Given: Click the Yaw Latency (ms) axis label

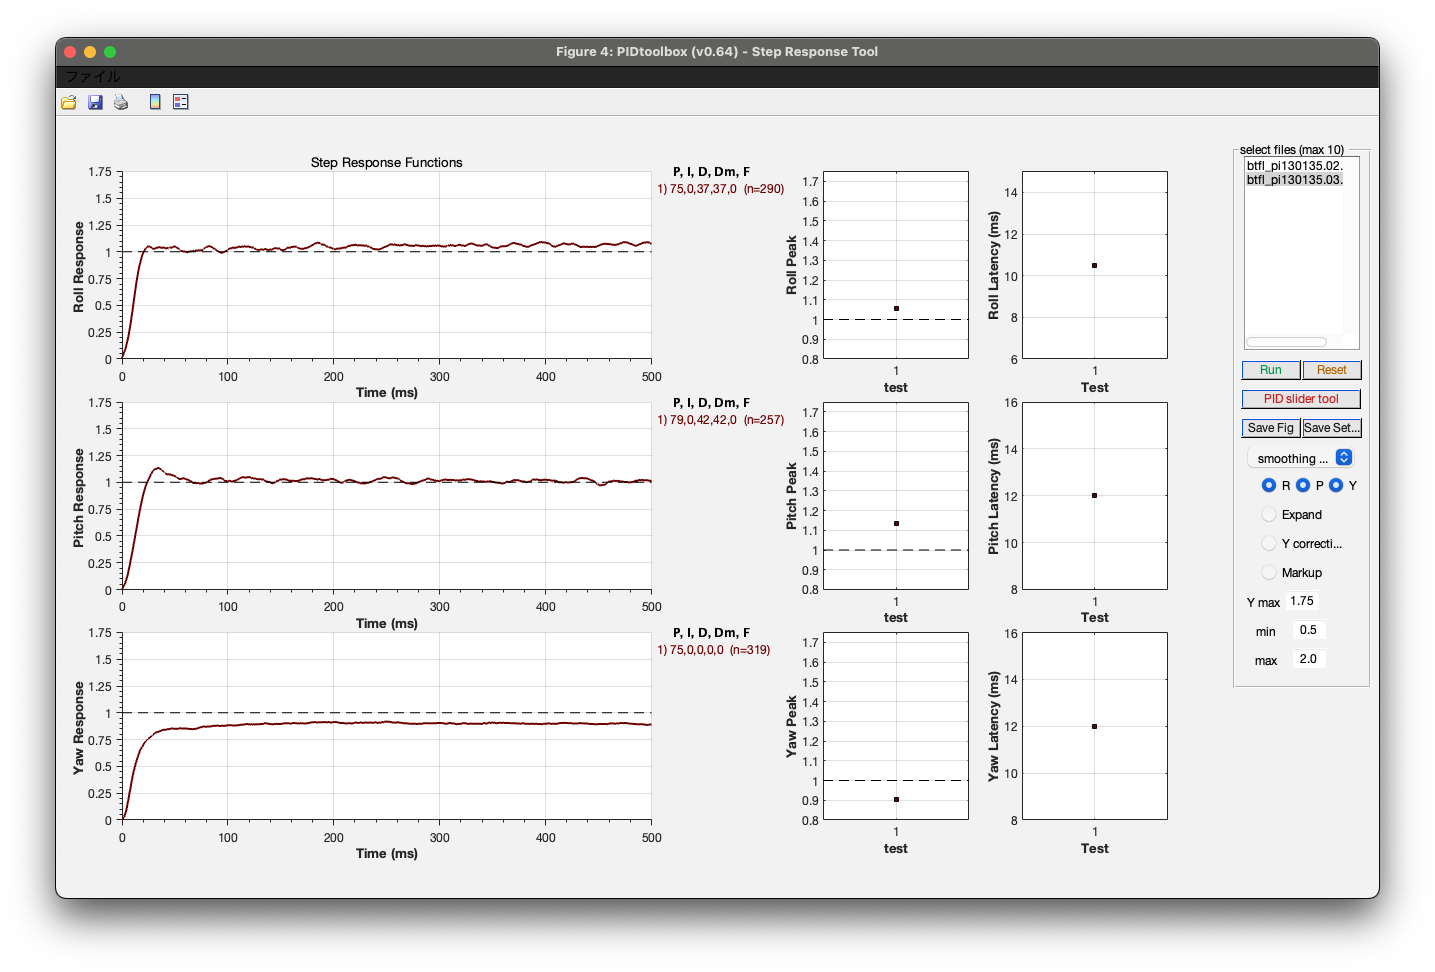Looking at the screenshot, I should (994, 726).
